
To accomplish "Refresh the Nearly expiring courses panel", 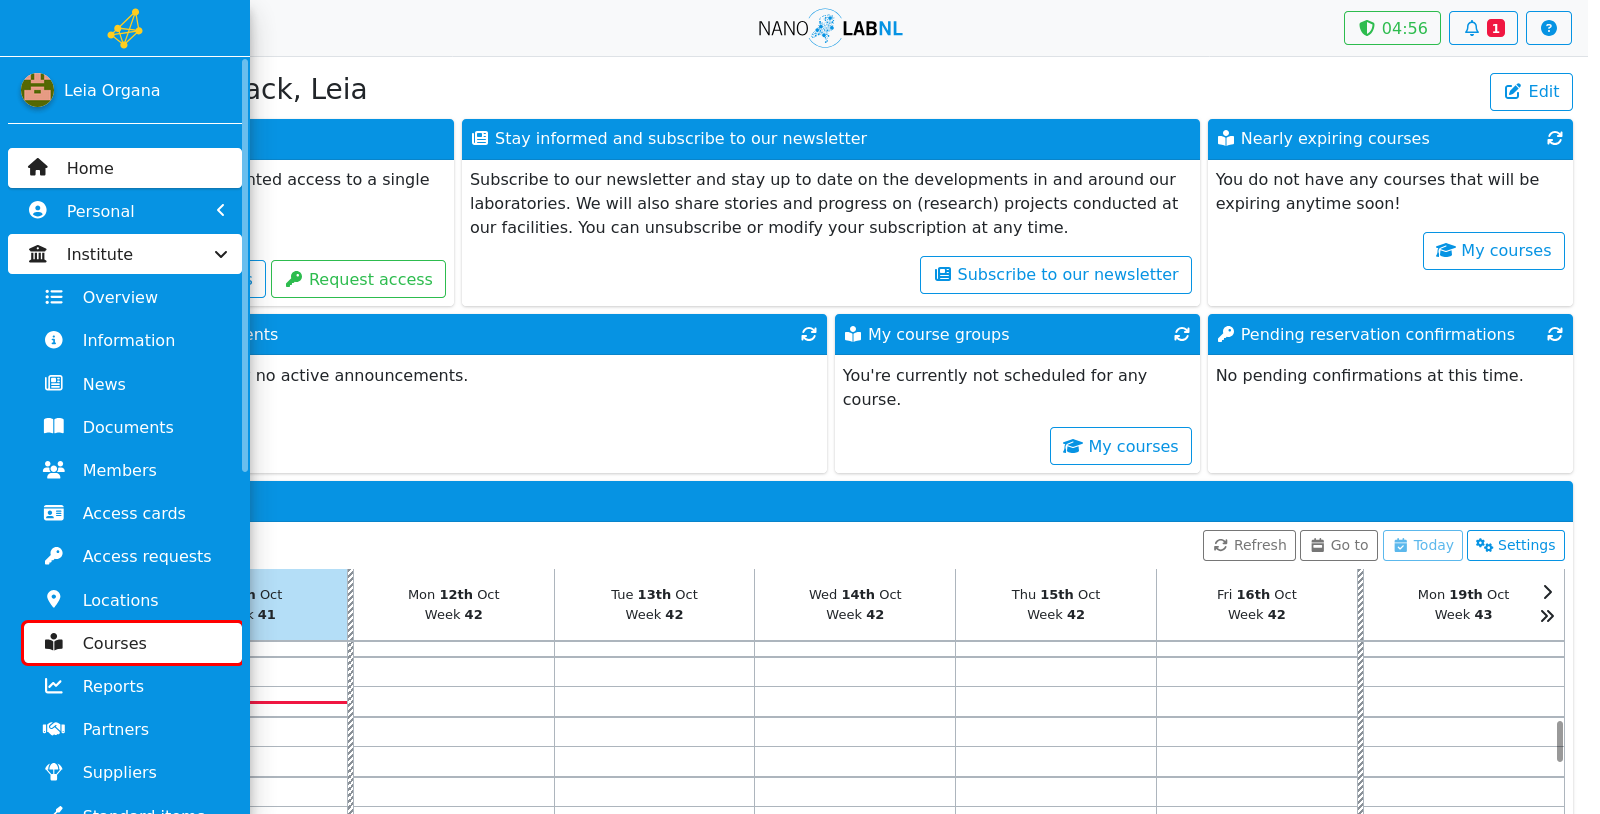I will (x=1554, y=138).
